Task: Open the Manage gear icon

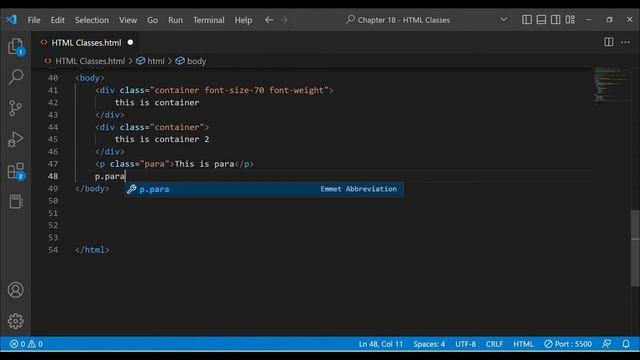Action: coord(16,321)
